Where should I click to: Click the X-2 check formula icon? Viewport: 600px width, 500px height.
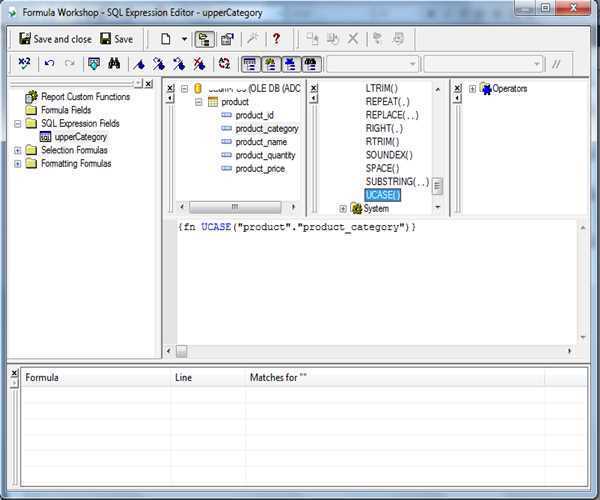point(25,64)
